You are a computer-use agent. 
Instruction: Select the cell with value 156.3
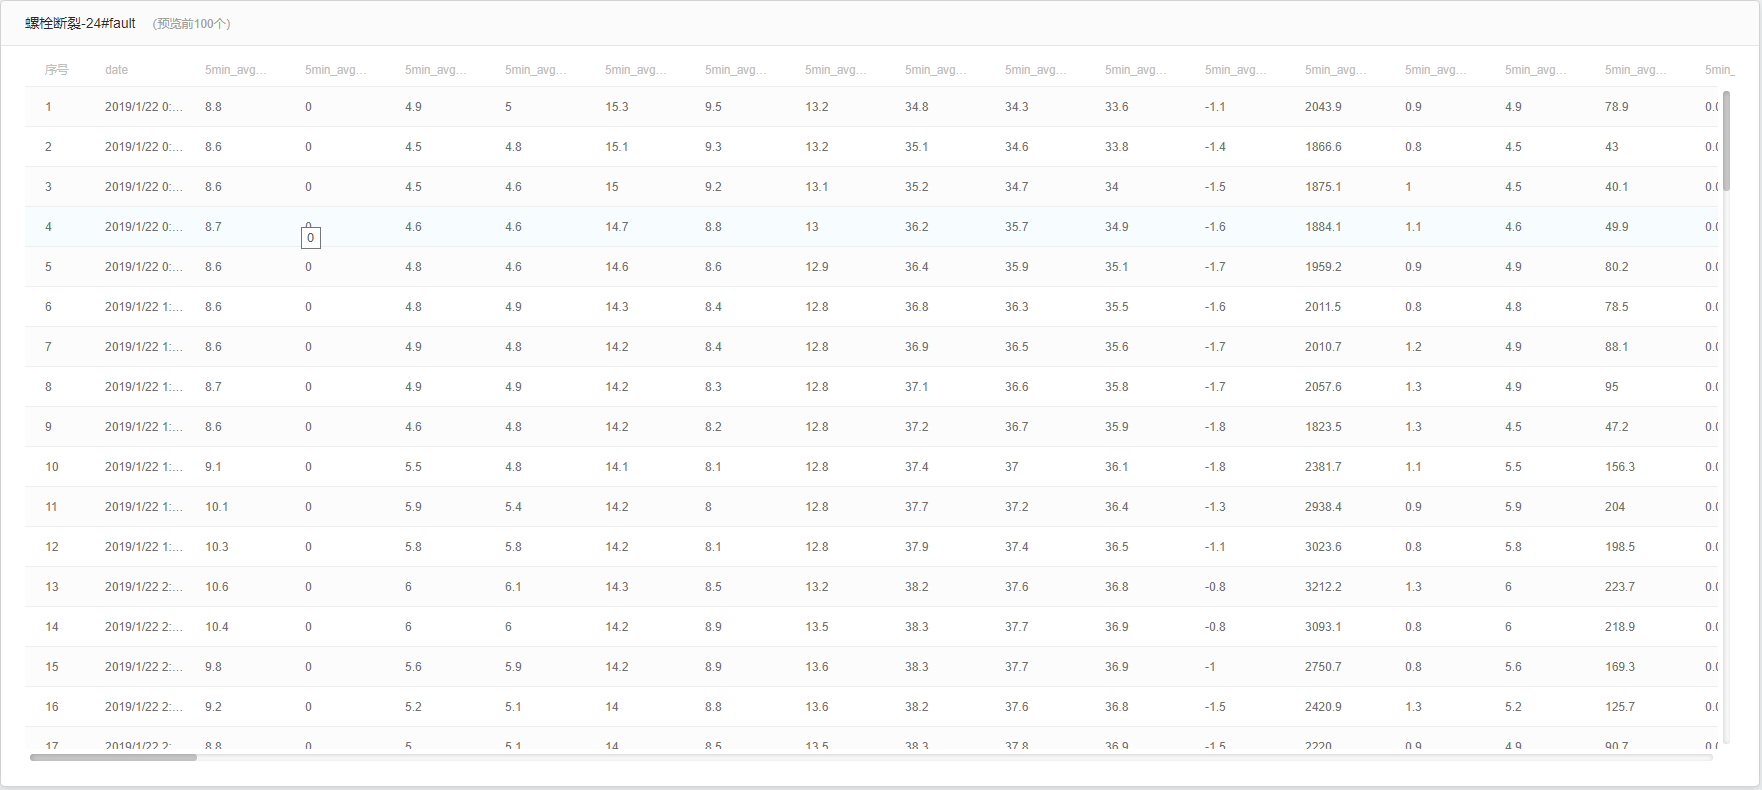point(1620,467)
